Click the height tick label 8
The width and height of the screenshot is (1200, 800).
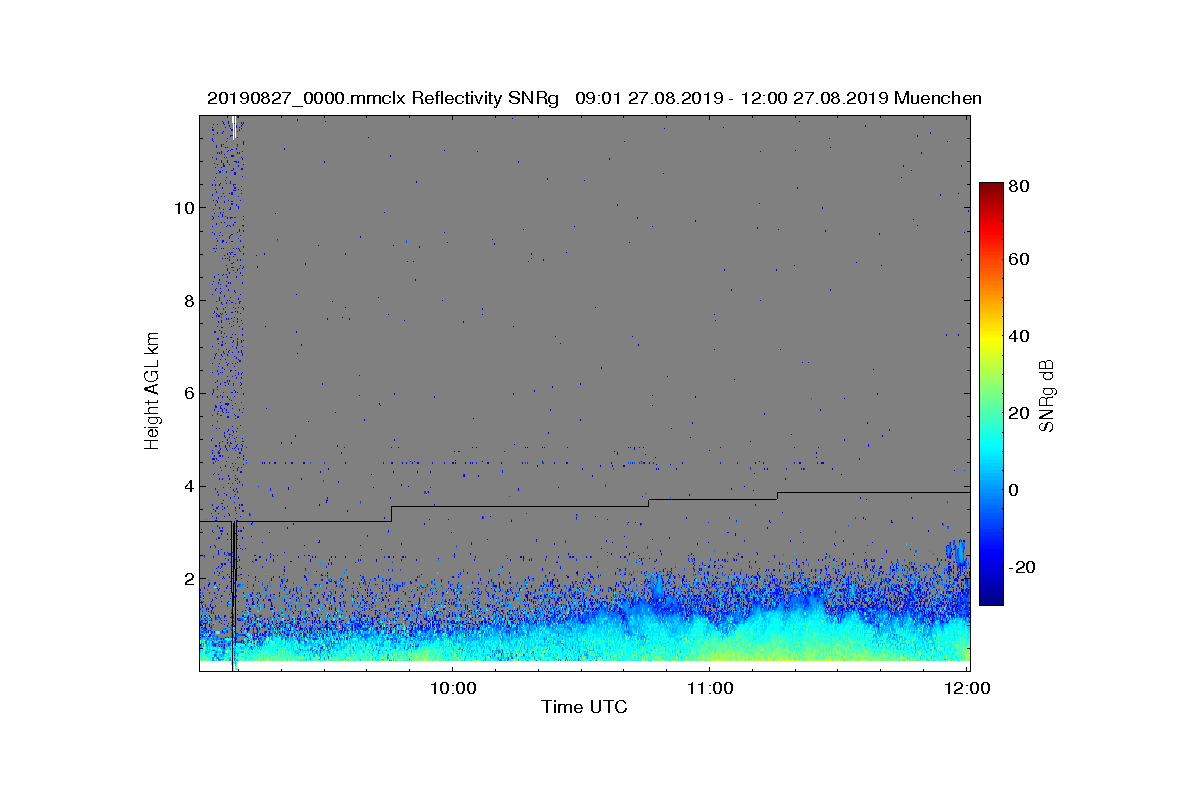coord(187,300)
